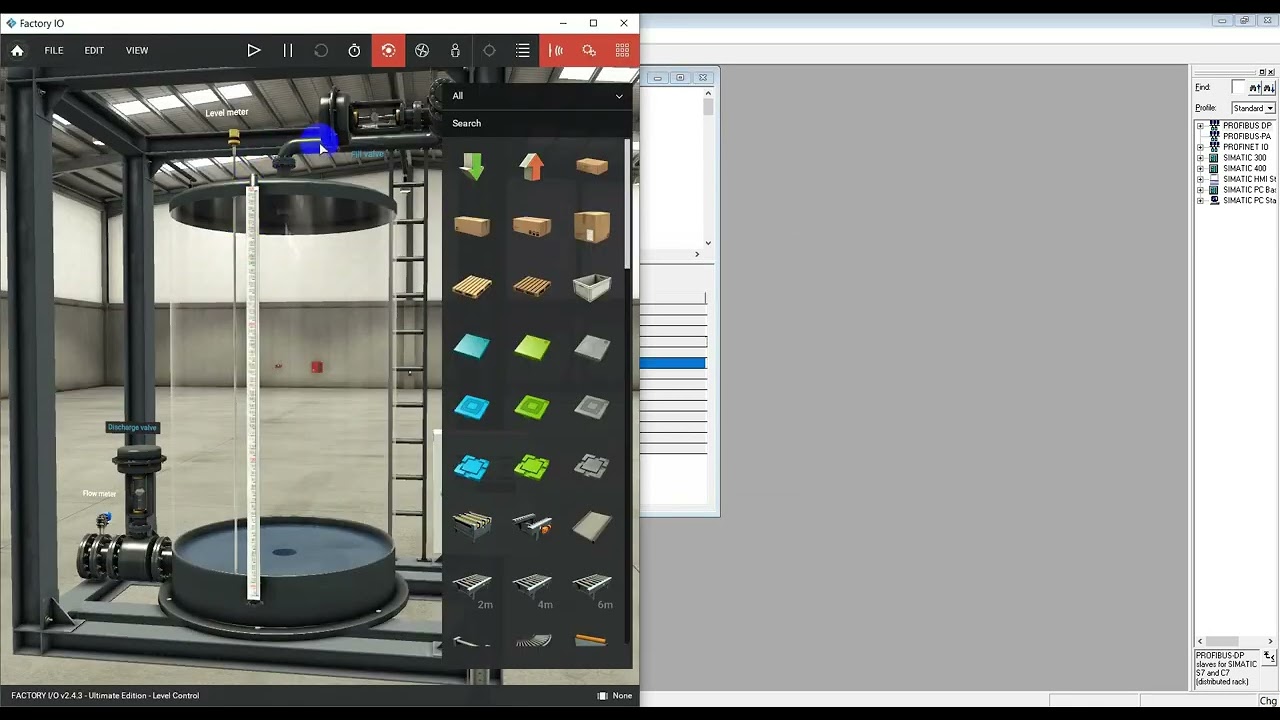Maximize the Factory IO window
Screen dimensions: 1280x720
593,23
